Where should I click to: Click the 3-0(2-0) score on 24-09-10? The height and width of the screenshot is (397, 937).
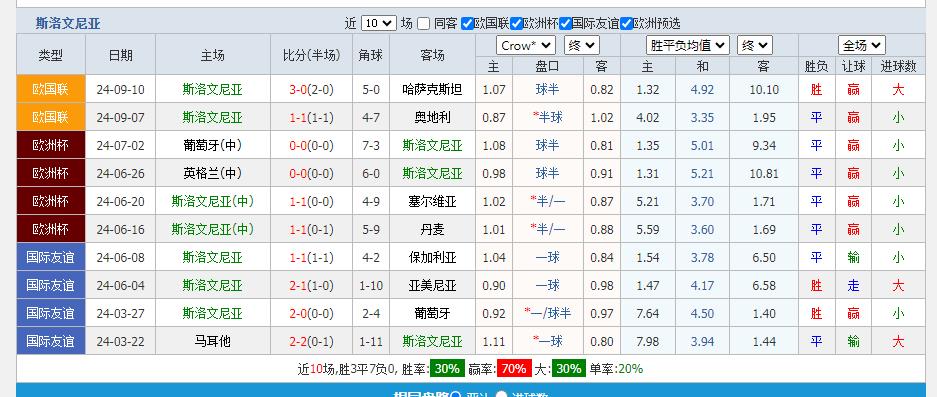click(x=311, y=90)
